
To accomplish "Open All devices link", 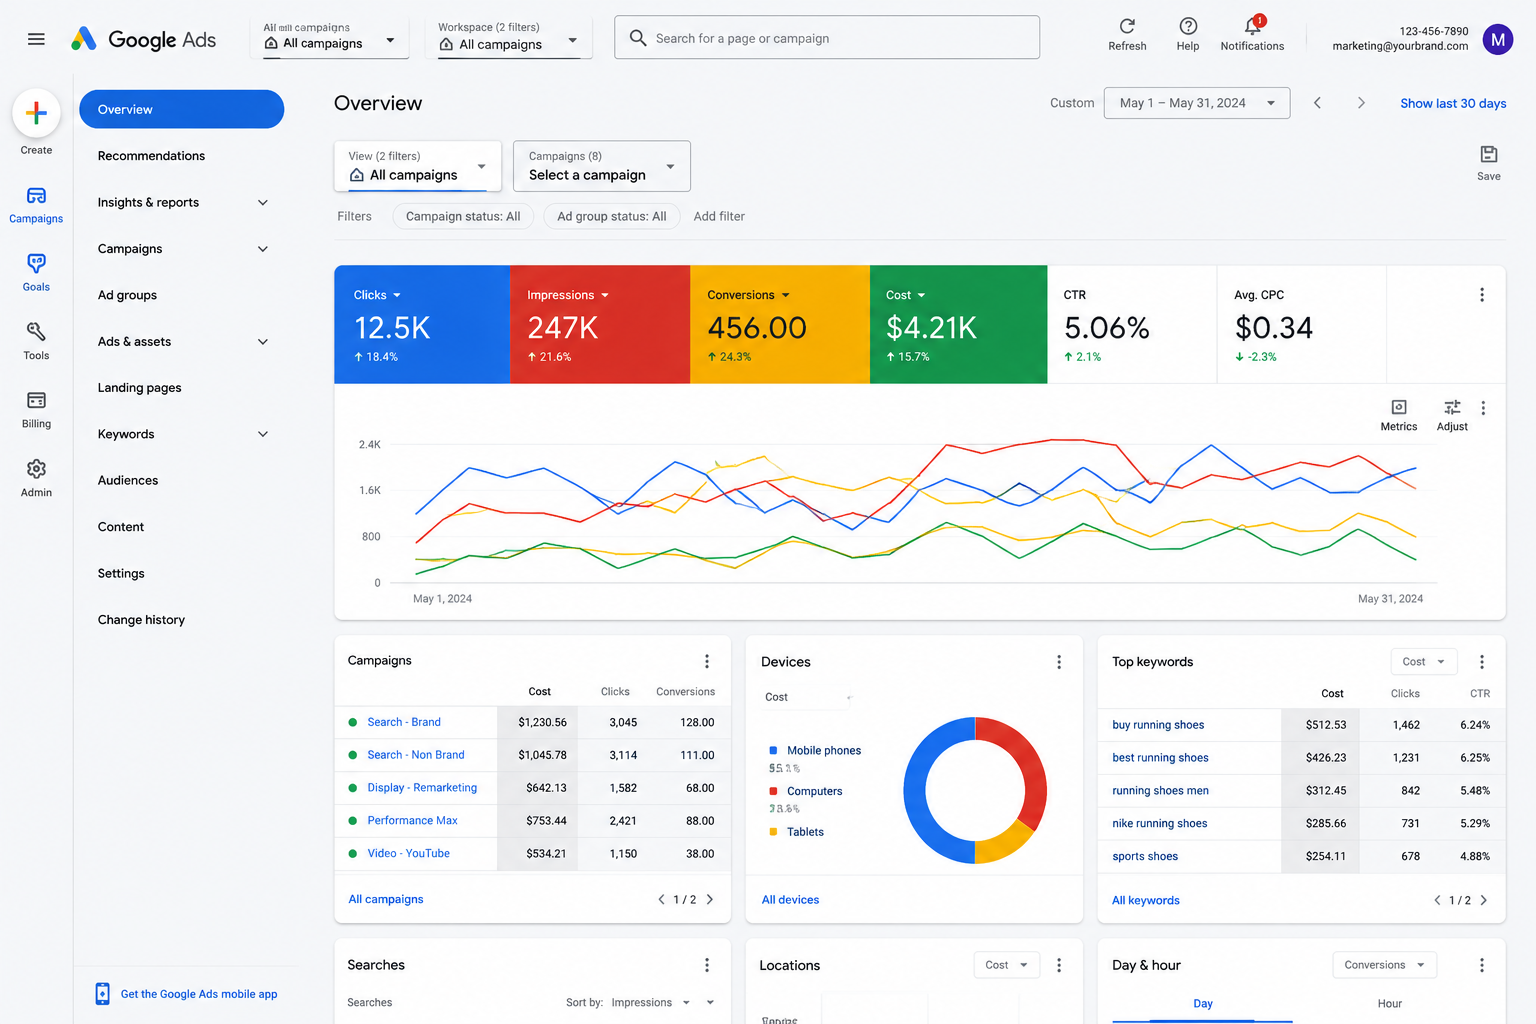I will click(790, 900).
